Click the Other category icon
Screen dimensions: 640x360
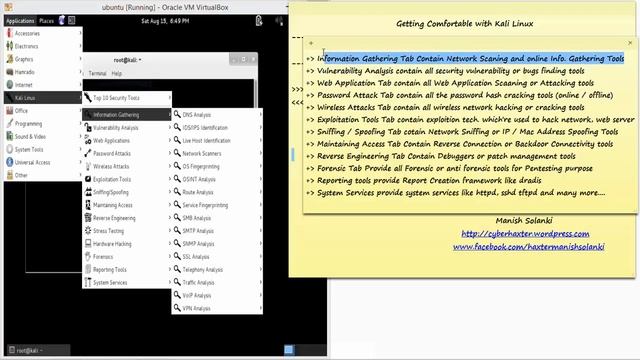pyautogui.click(x=10, y=175)
